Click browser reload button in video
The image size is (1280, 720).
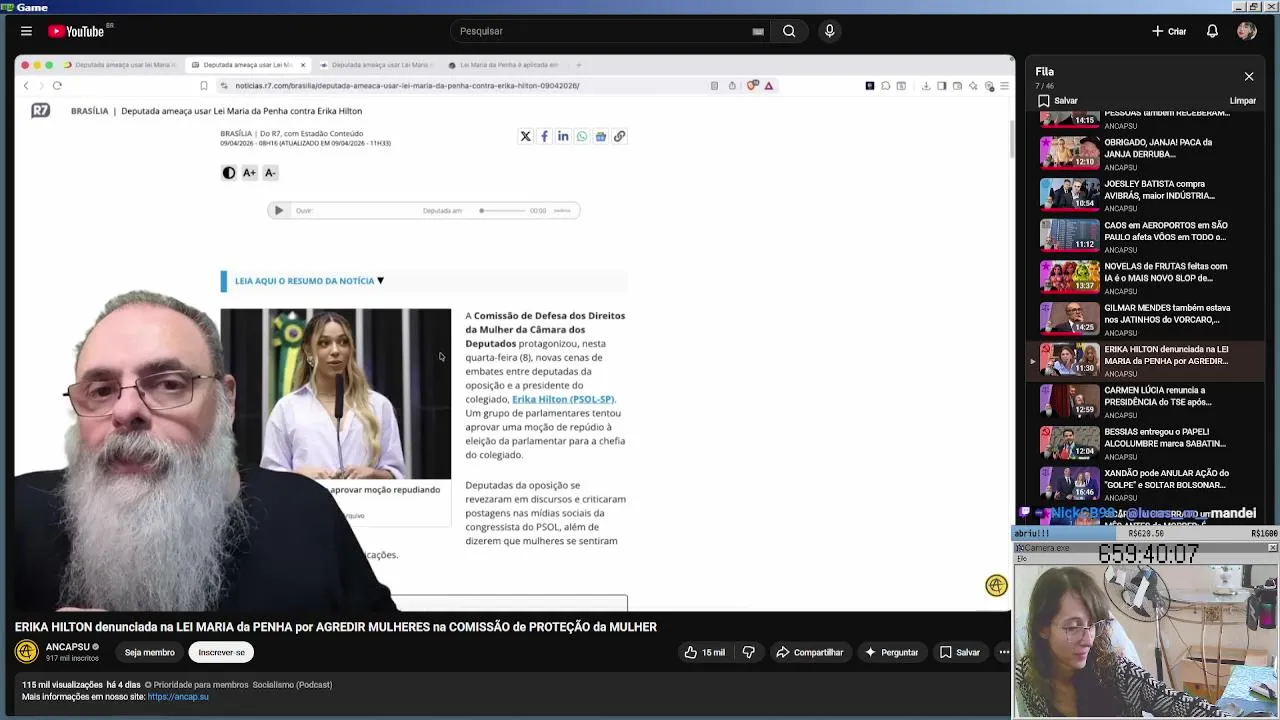coord(57,85)
